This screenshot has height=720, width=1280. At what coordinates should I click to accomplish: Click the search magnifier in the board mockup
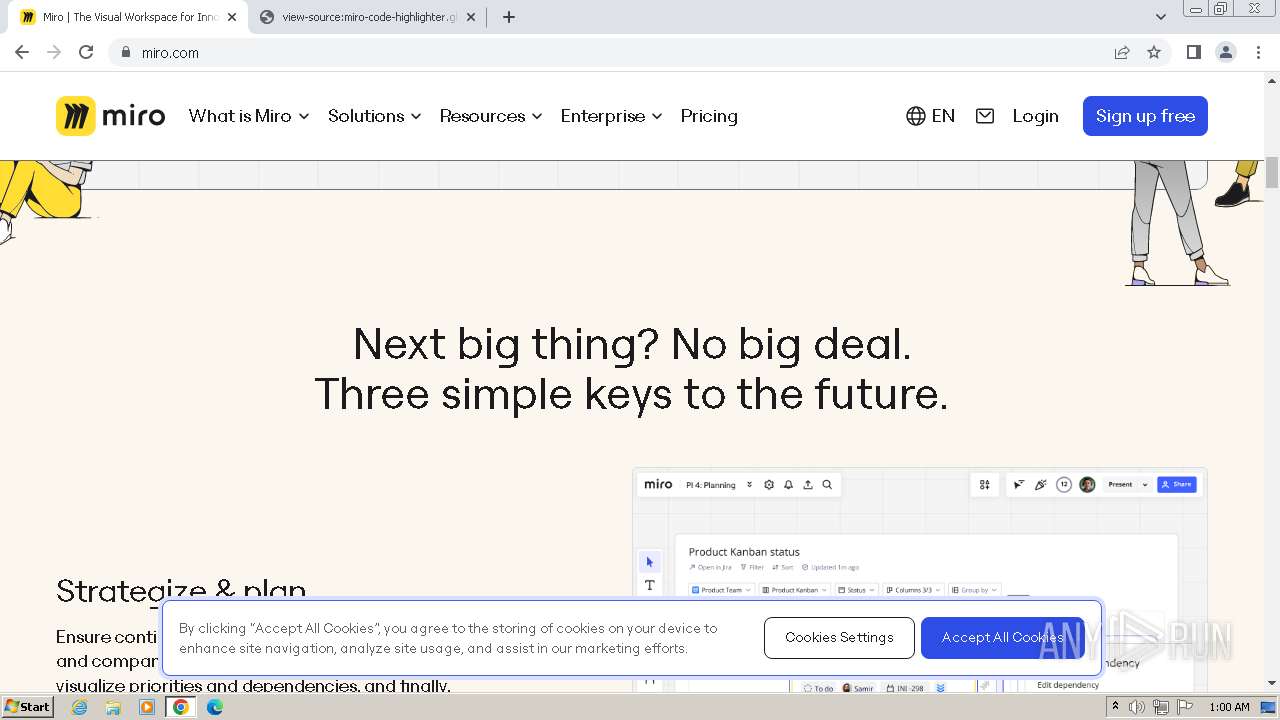(x=827, y=485)
